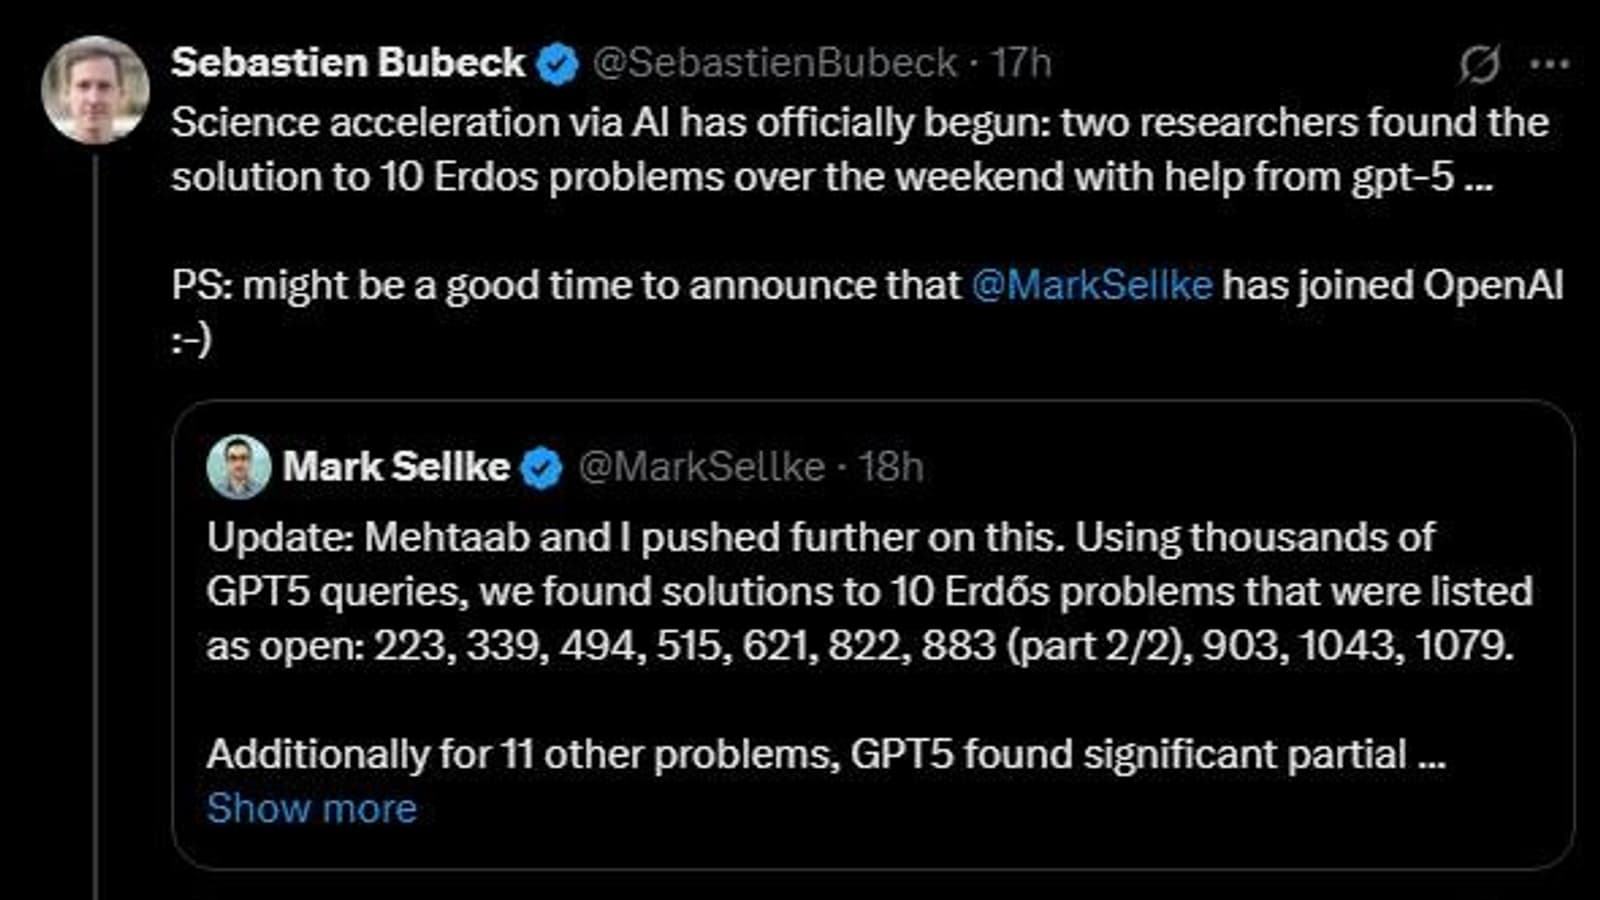Open the tweet's 17h timestamp
1600x900 pixels.
tap(1021, 63)
